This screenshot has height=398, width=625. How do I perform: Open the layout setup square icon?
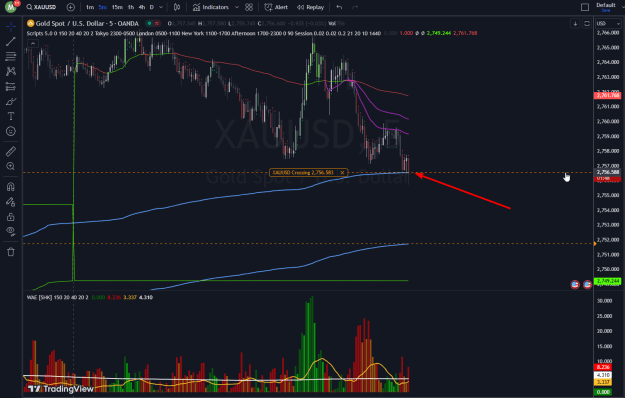(585, 7)
